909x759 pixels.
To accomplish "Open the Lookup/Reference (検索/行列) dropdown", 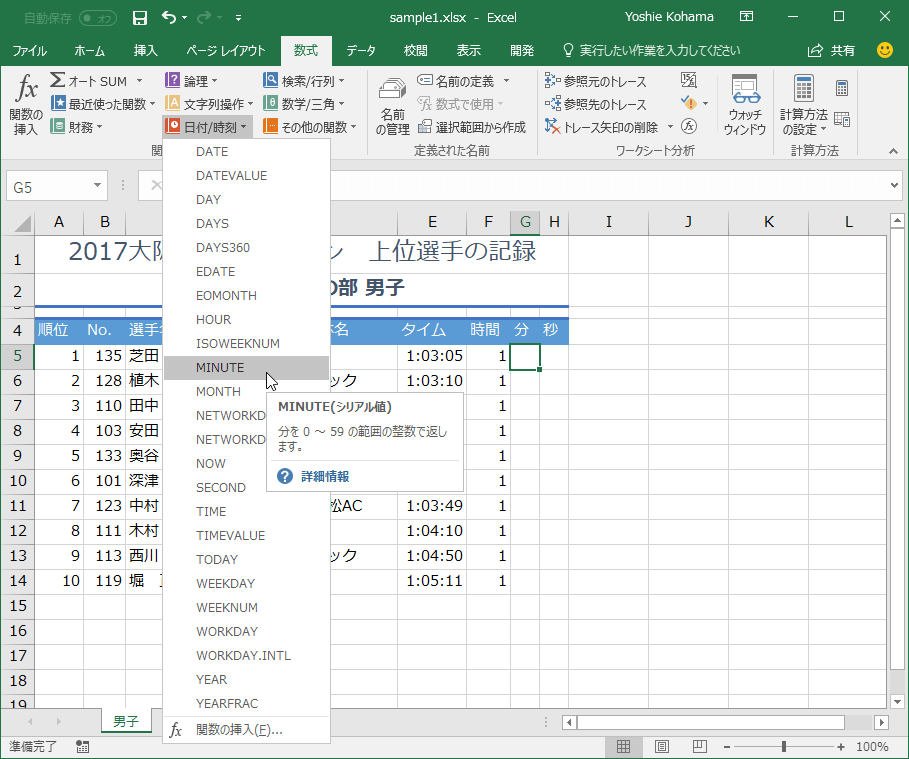I will (x=304, y=81).
